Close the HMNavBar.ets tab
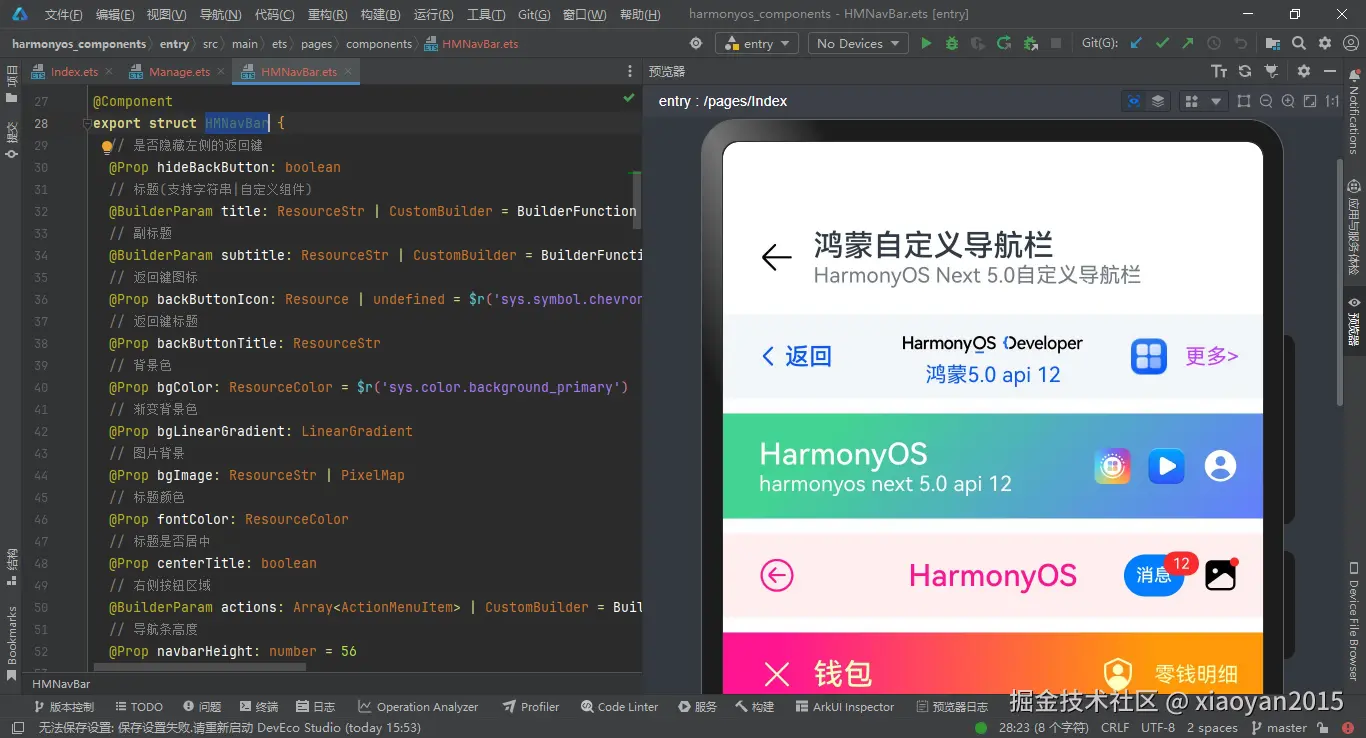Screen dimensions: 1366x738 (x=348, y=72)
